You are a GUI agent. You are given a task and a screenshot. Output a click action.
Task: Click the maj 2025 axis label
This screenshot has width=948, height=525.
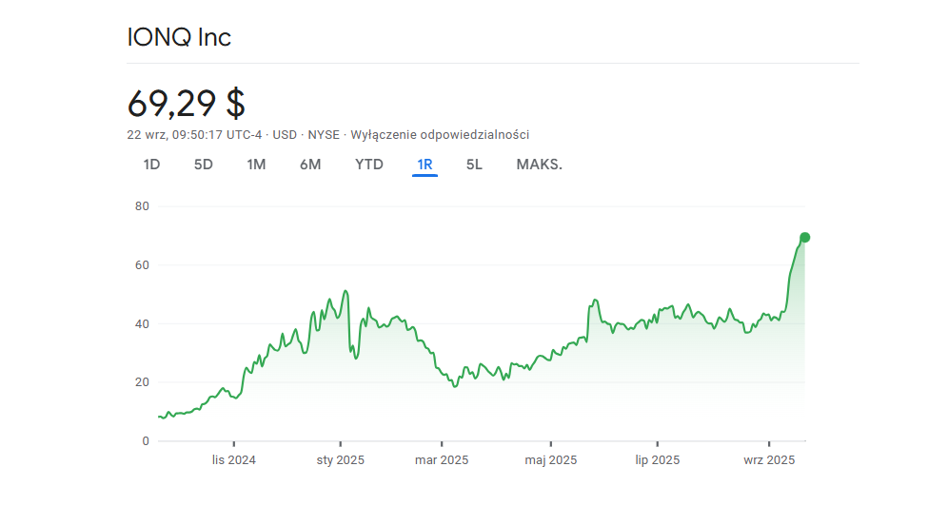tap(551, 460)
